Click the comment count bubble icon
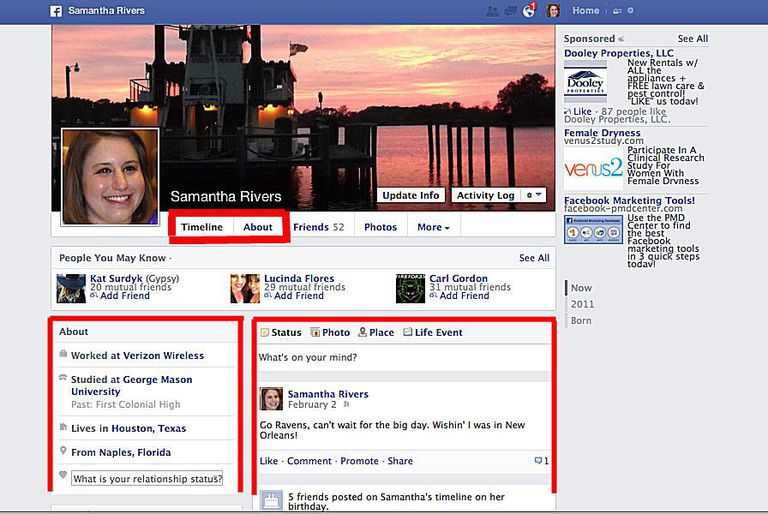 539,461
